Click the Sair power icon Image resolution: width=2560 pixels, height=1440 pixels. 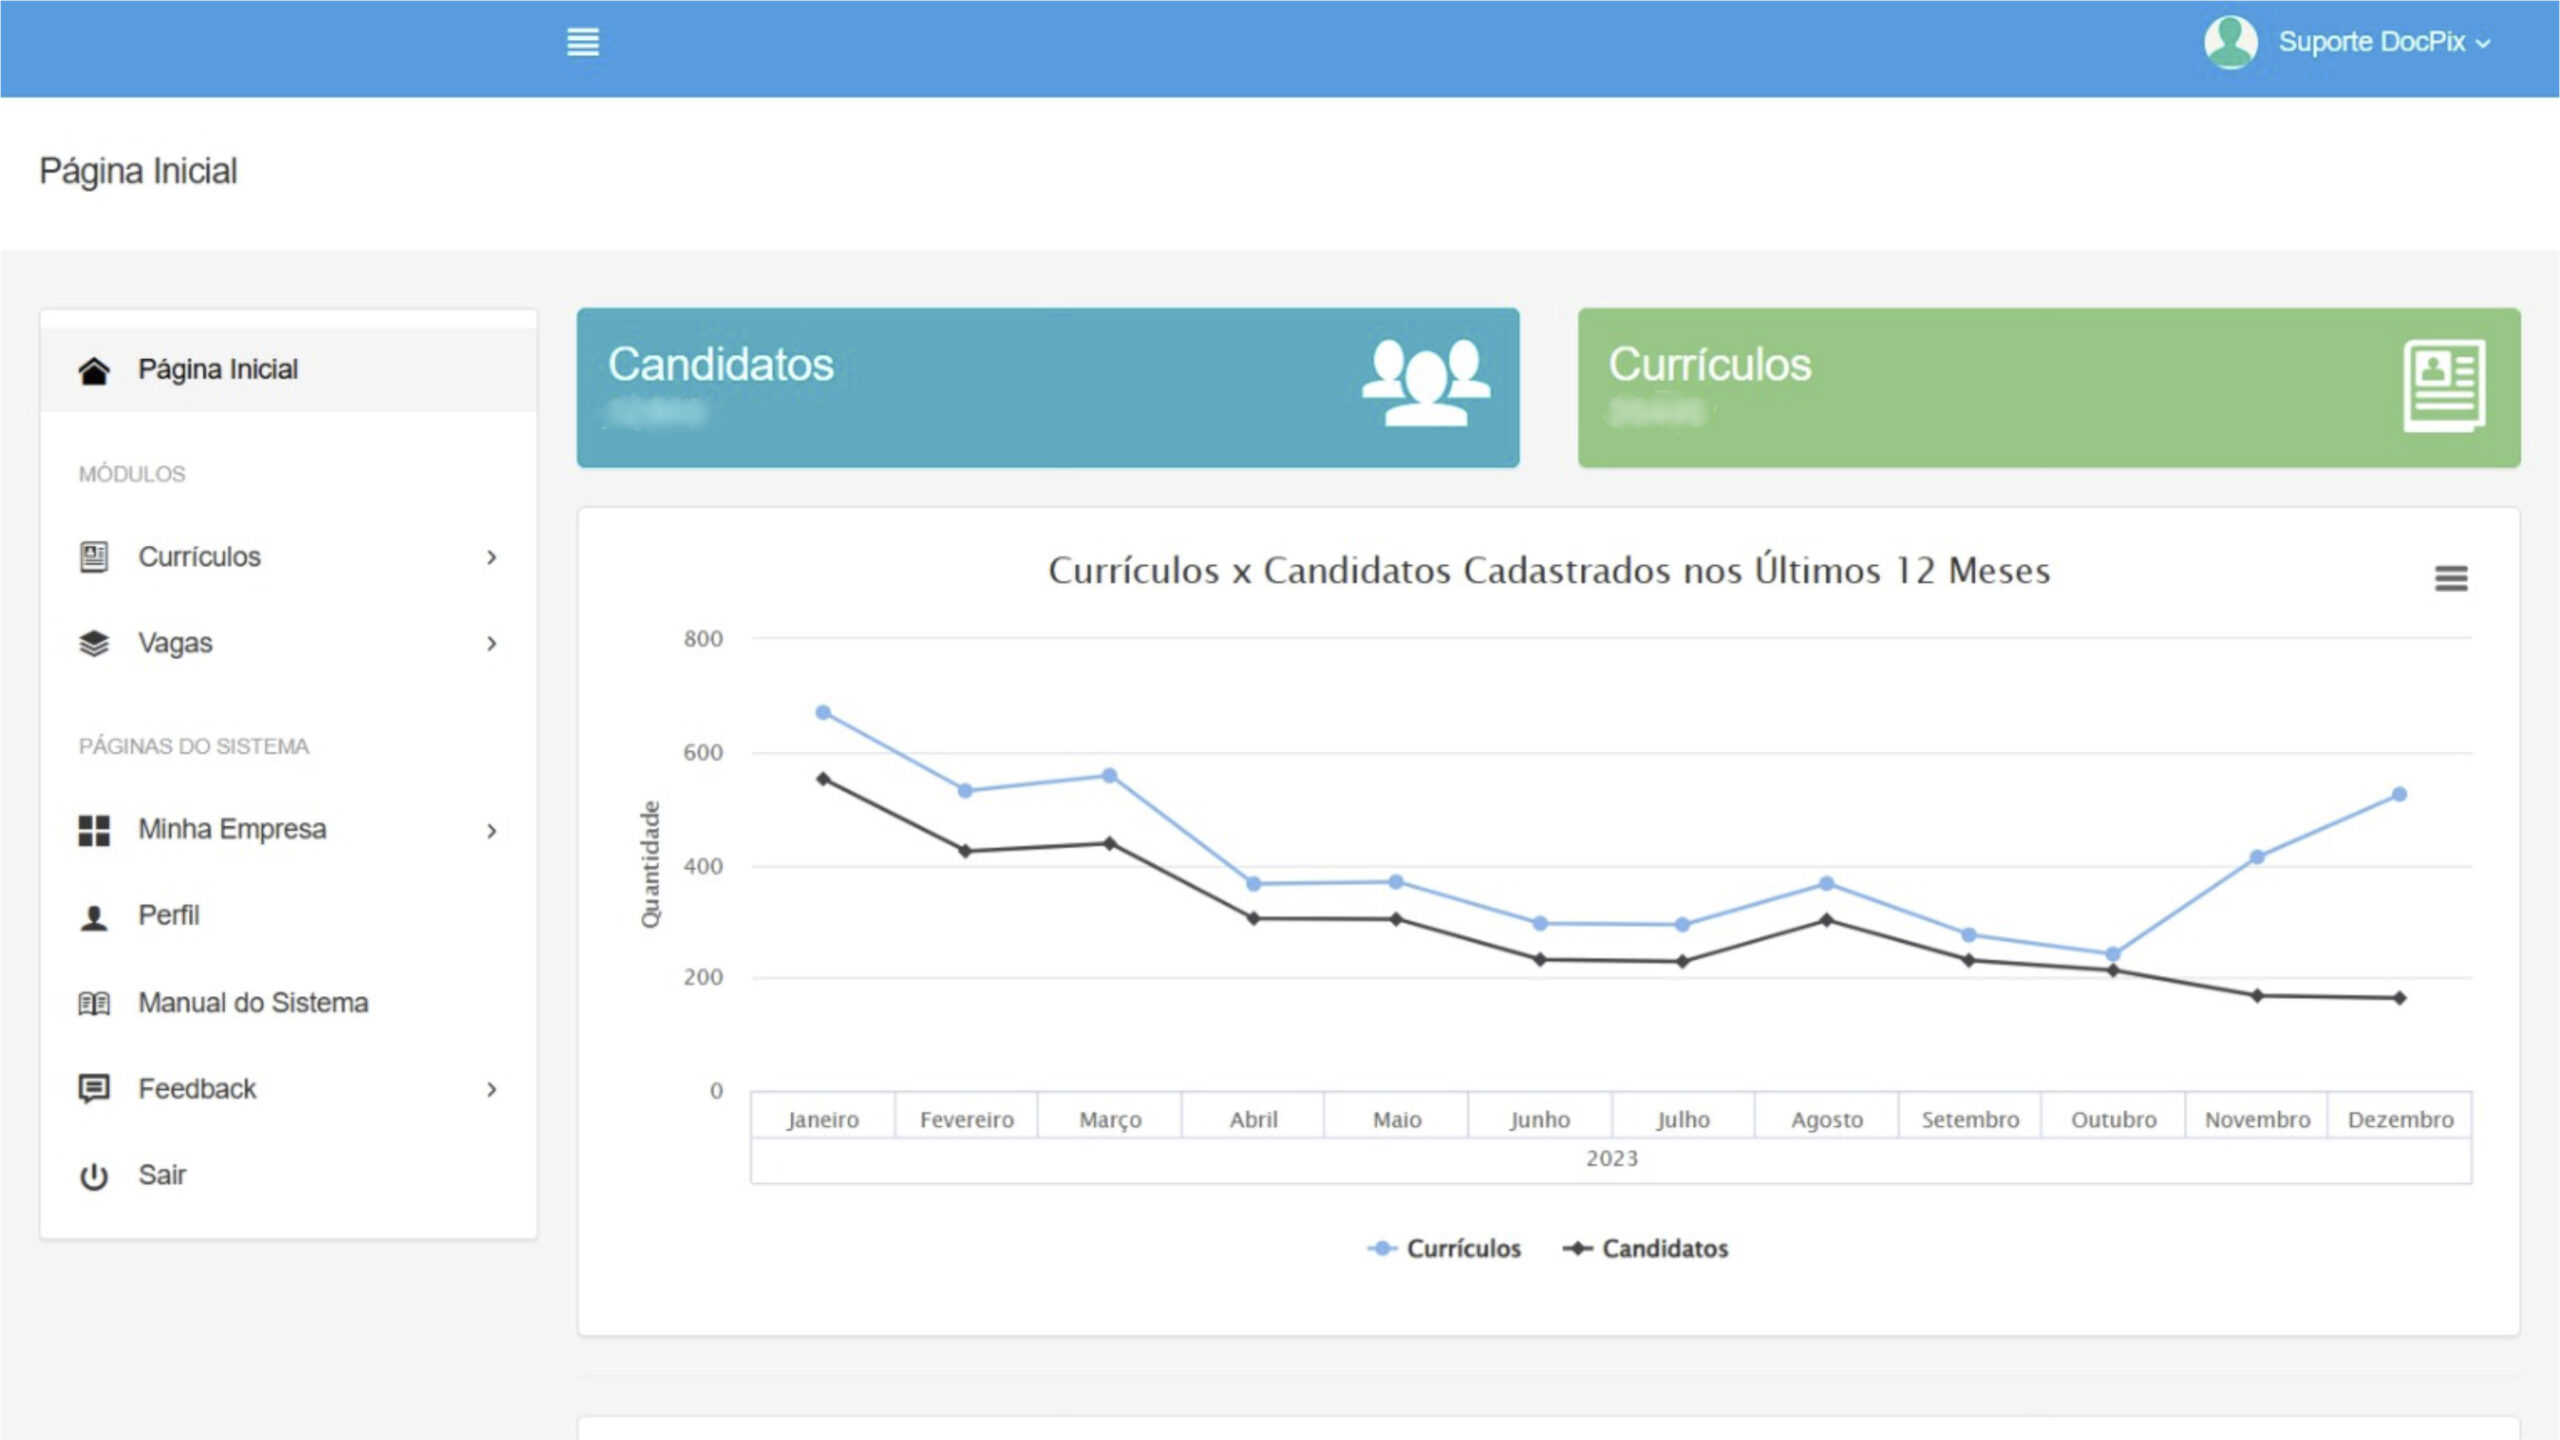tap(94, 1176)
